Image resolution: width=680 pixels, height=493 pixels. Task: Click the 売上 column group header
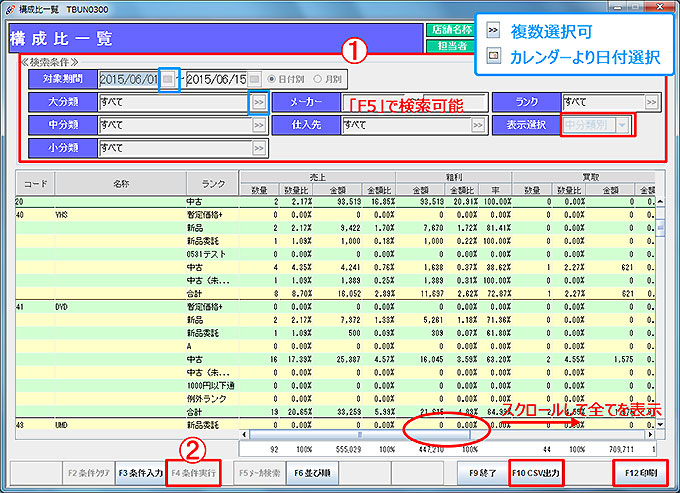click(x=317, y=177)
